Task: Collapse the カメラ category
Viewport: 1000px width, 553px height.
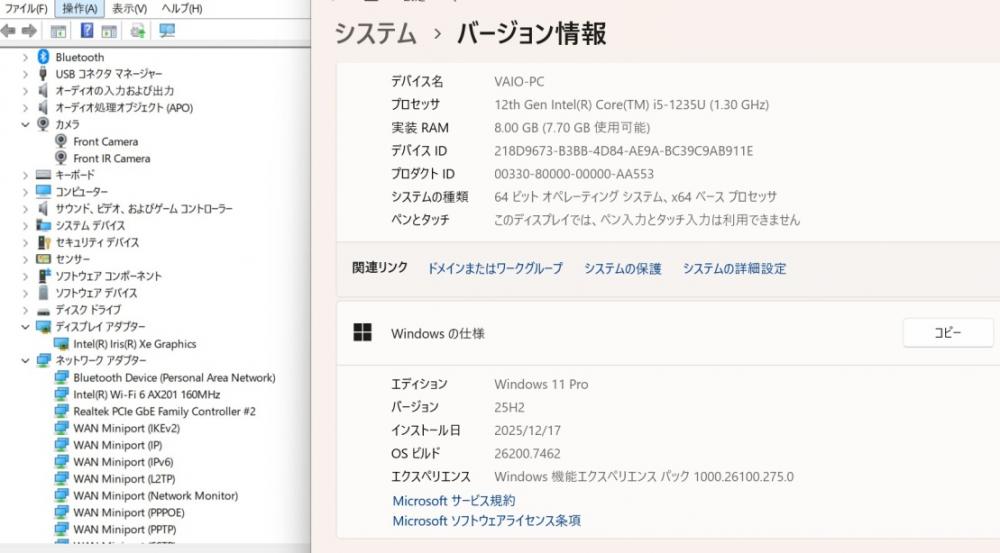Action: [x=25, y=124]
